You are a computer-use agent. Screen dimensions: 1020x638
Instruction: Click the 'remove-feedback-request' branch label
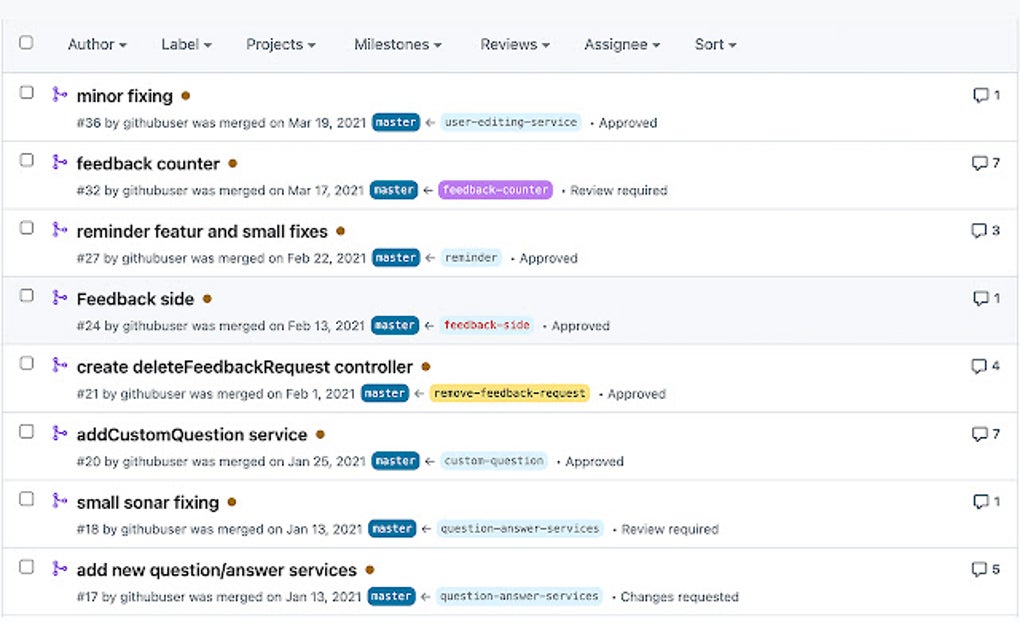tap(510, 393)
